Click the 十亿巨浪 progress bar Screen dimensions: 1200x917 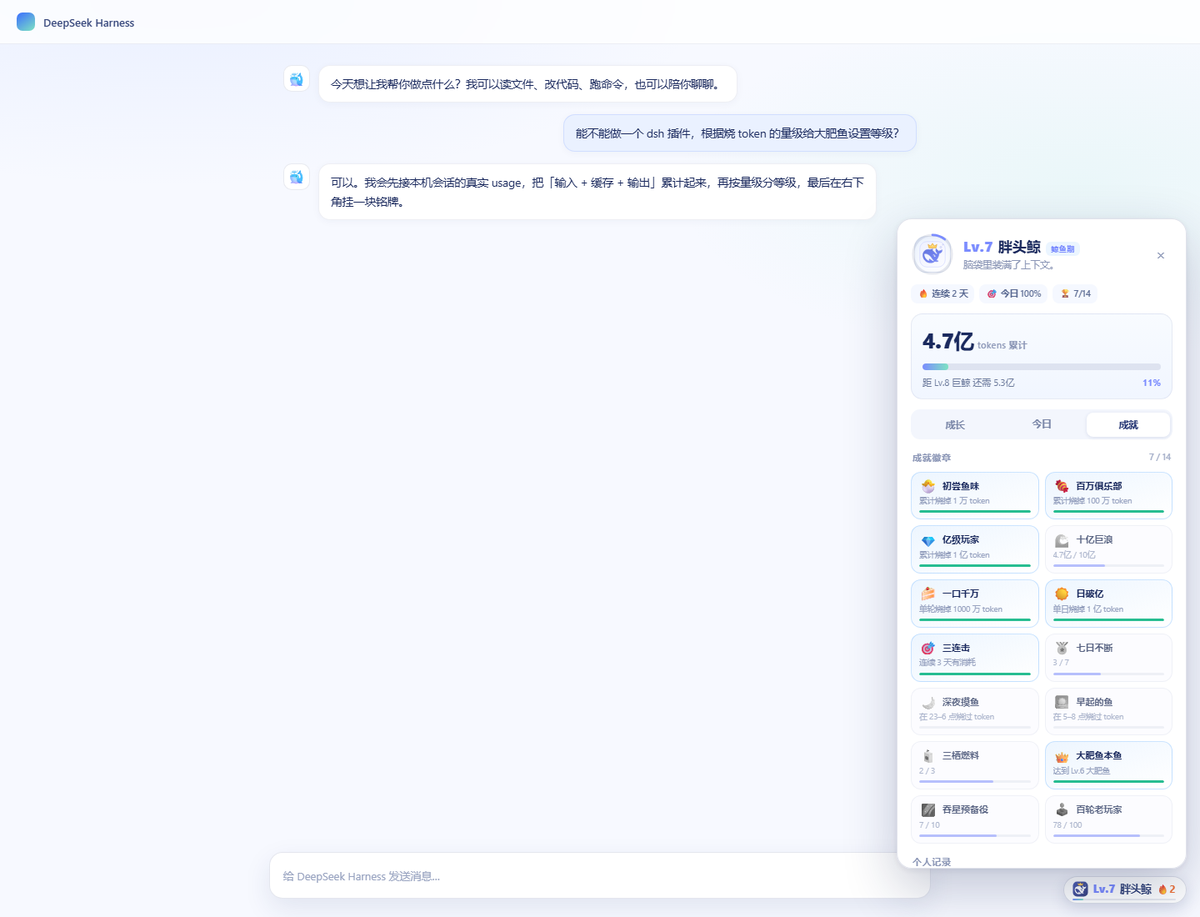click(1107, 565)
